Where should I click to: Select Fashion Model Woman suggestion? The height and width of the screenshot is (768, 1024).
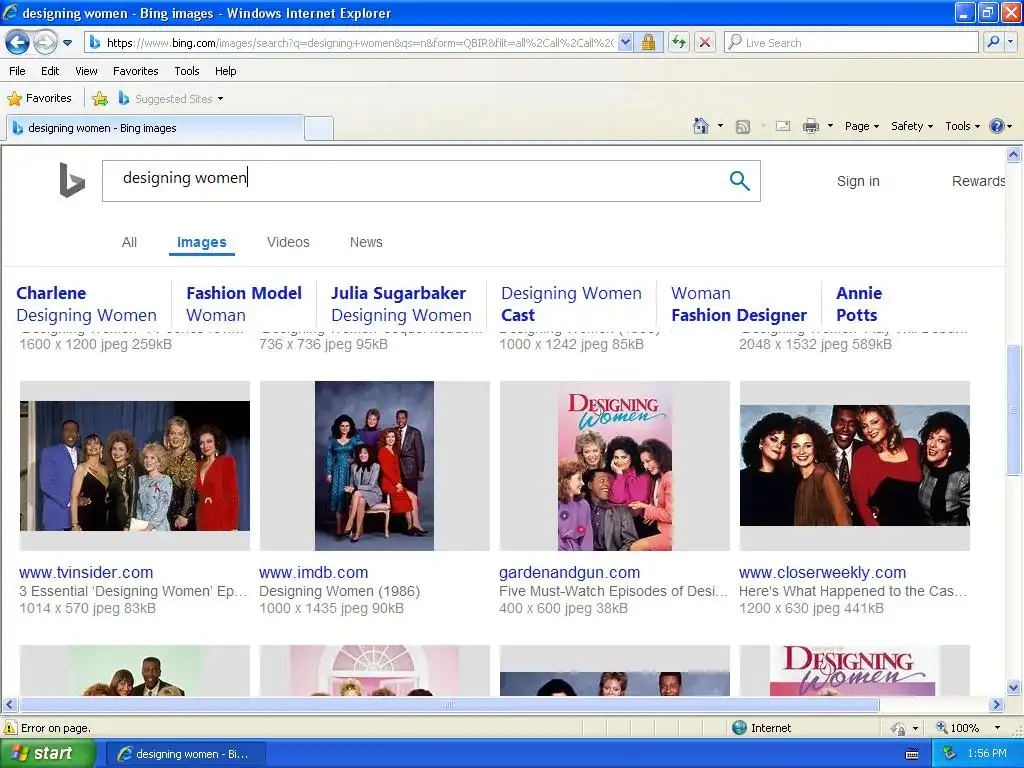pyautogui.click(x=244, y=304)
